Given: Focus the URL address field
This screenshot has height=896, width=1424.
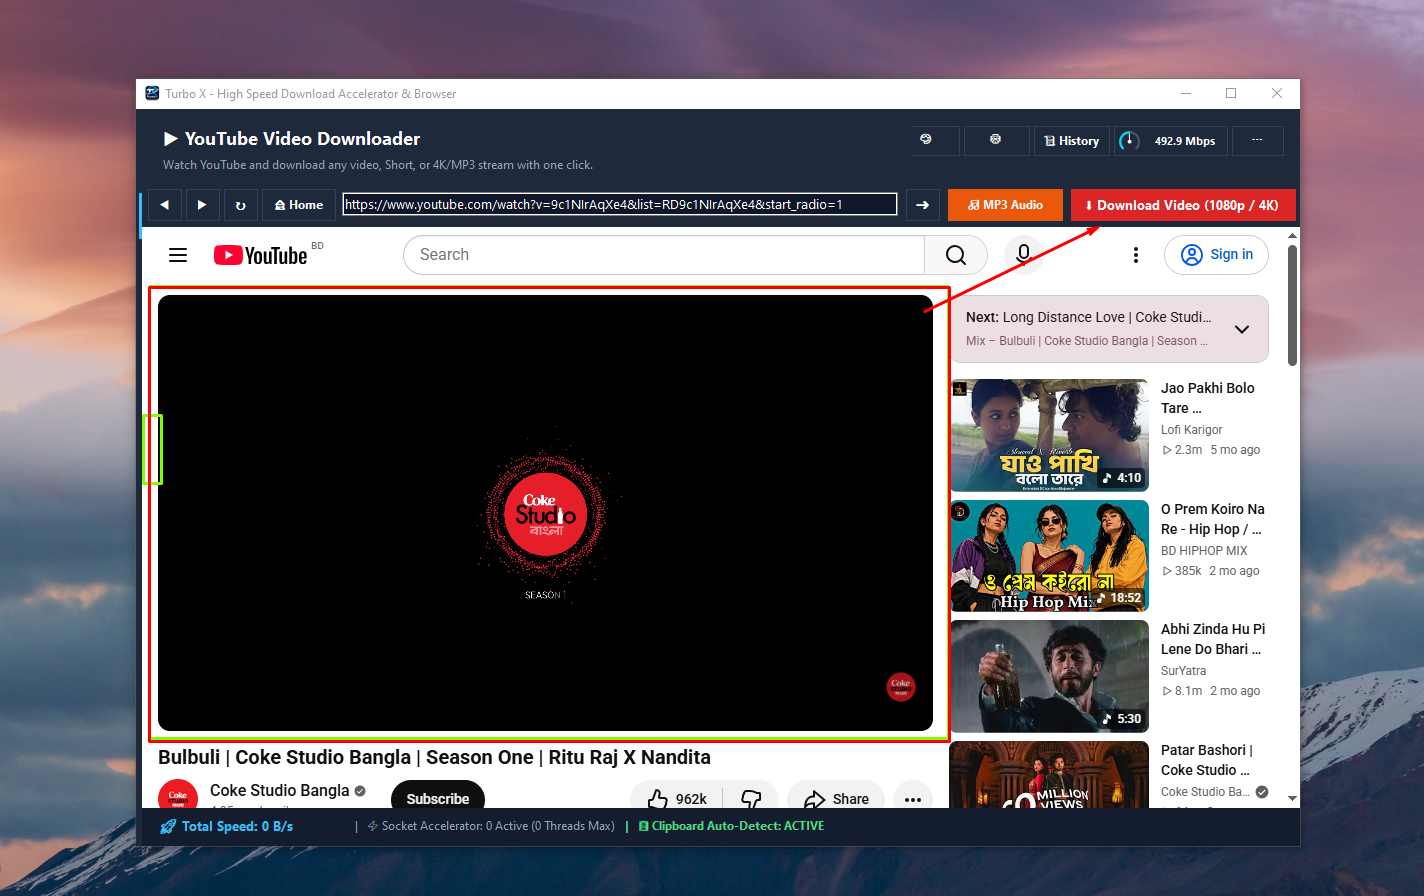Looking at the screenshot, I should click(x=620, y=205).
